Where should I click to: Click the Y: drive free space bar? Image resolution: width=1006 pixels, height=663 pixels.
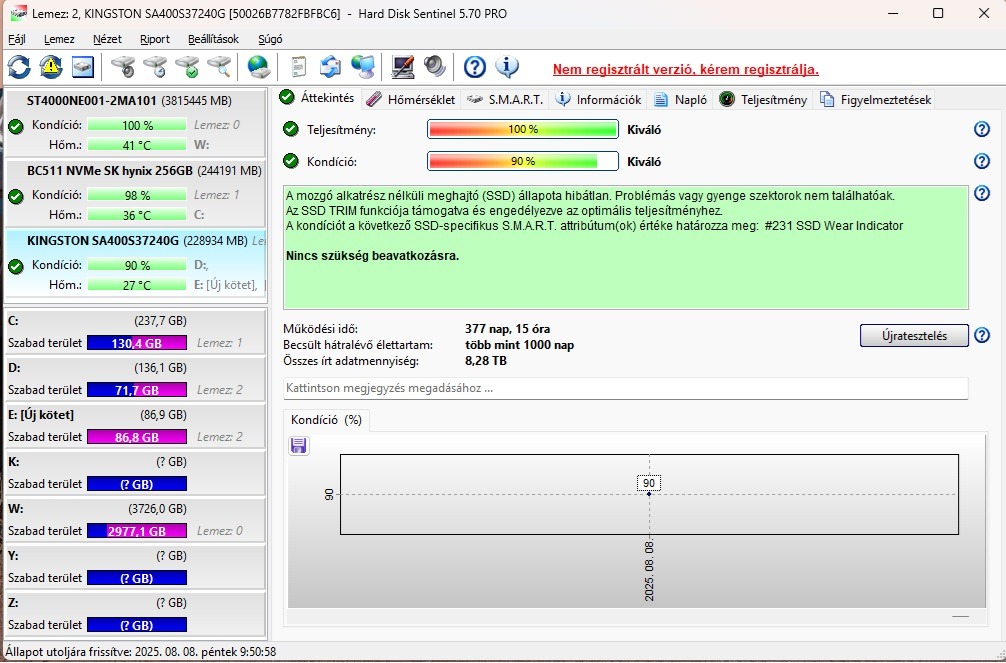pos(137,578)
